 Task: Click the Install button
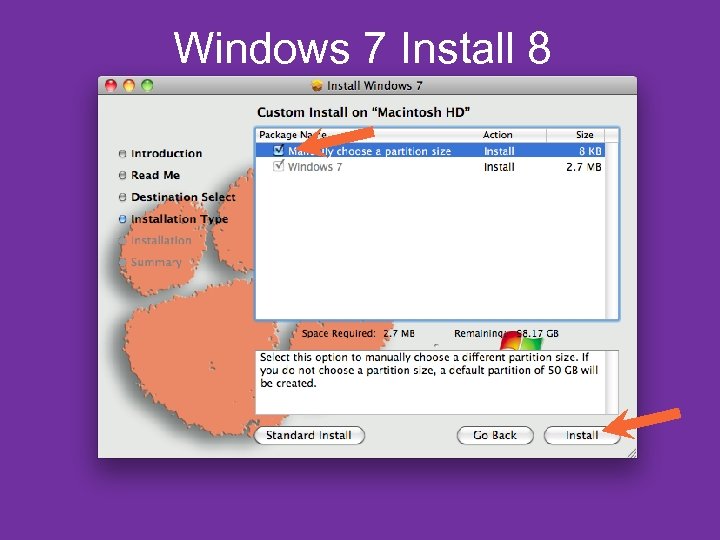pos(582,435)
